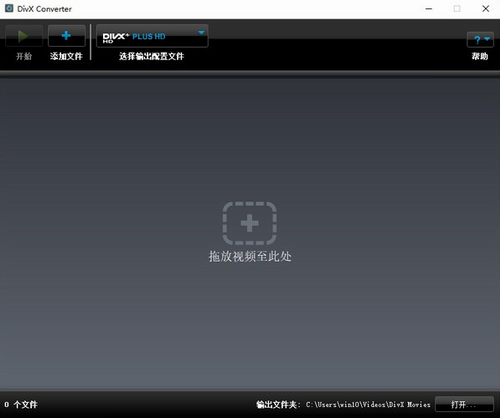Click the 打开... open folder button

[464, 405]
